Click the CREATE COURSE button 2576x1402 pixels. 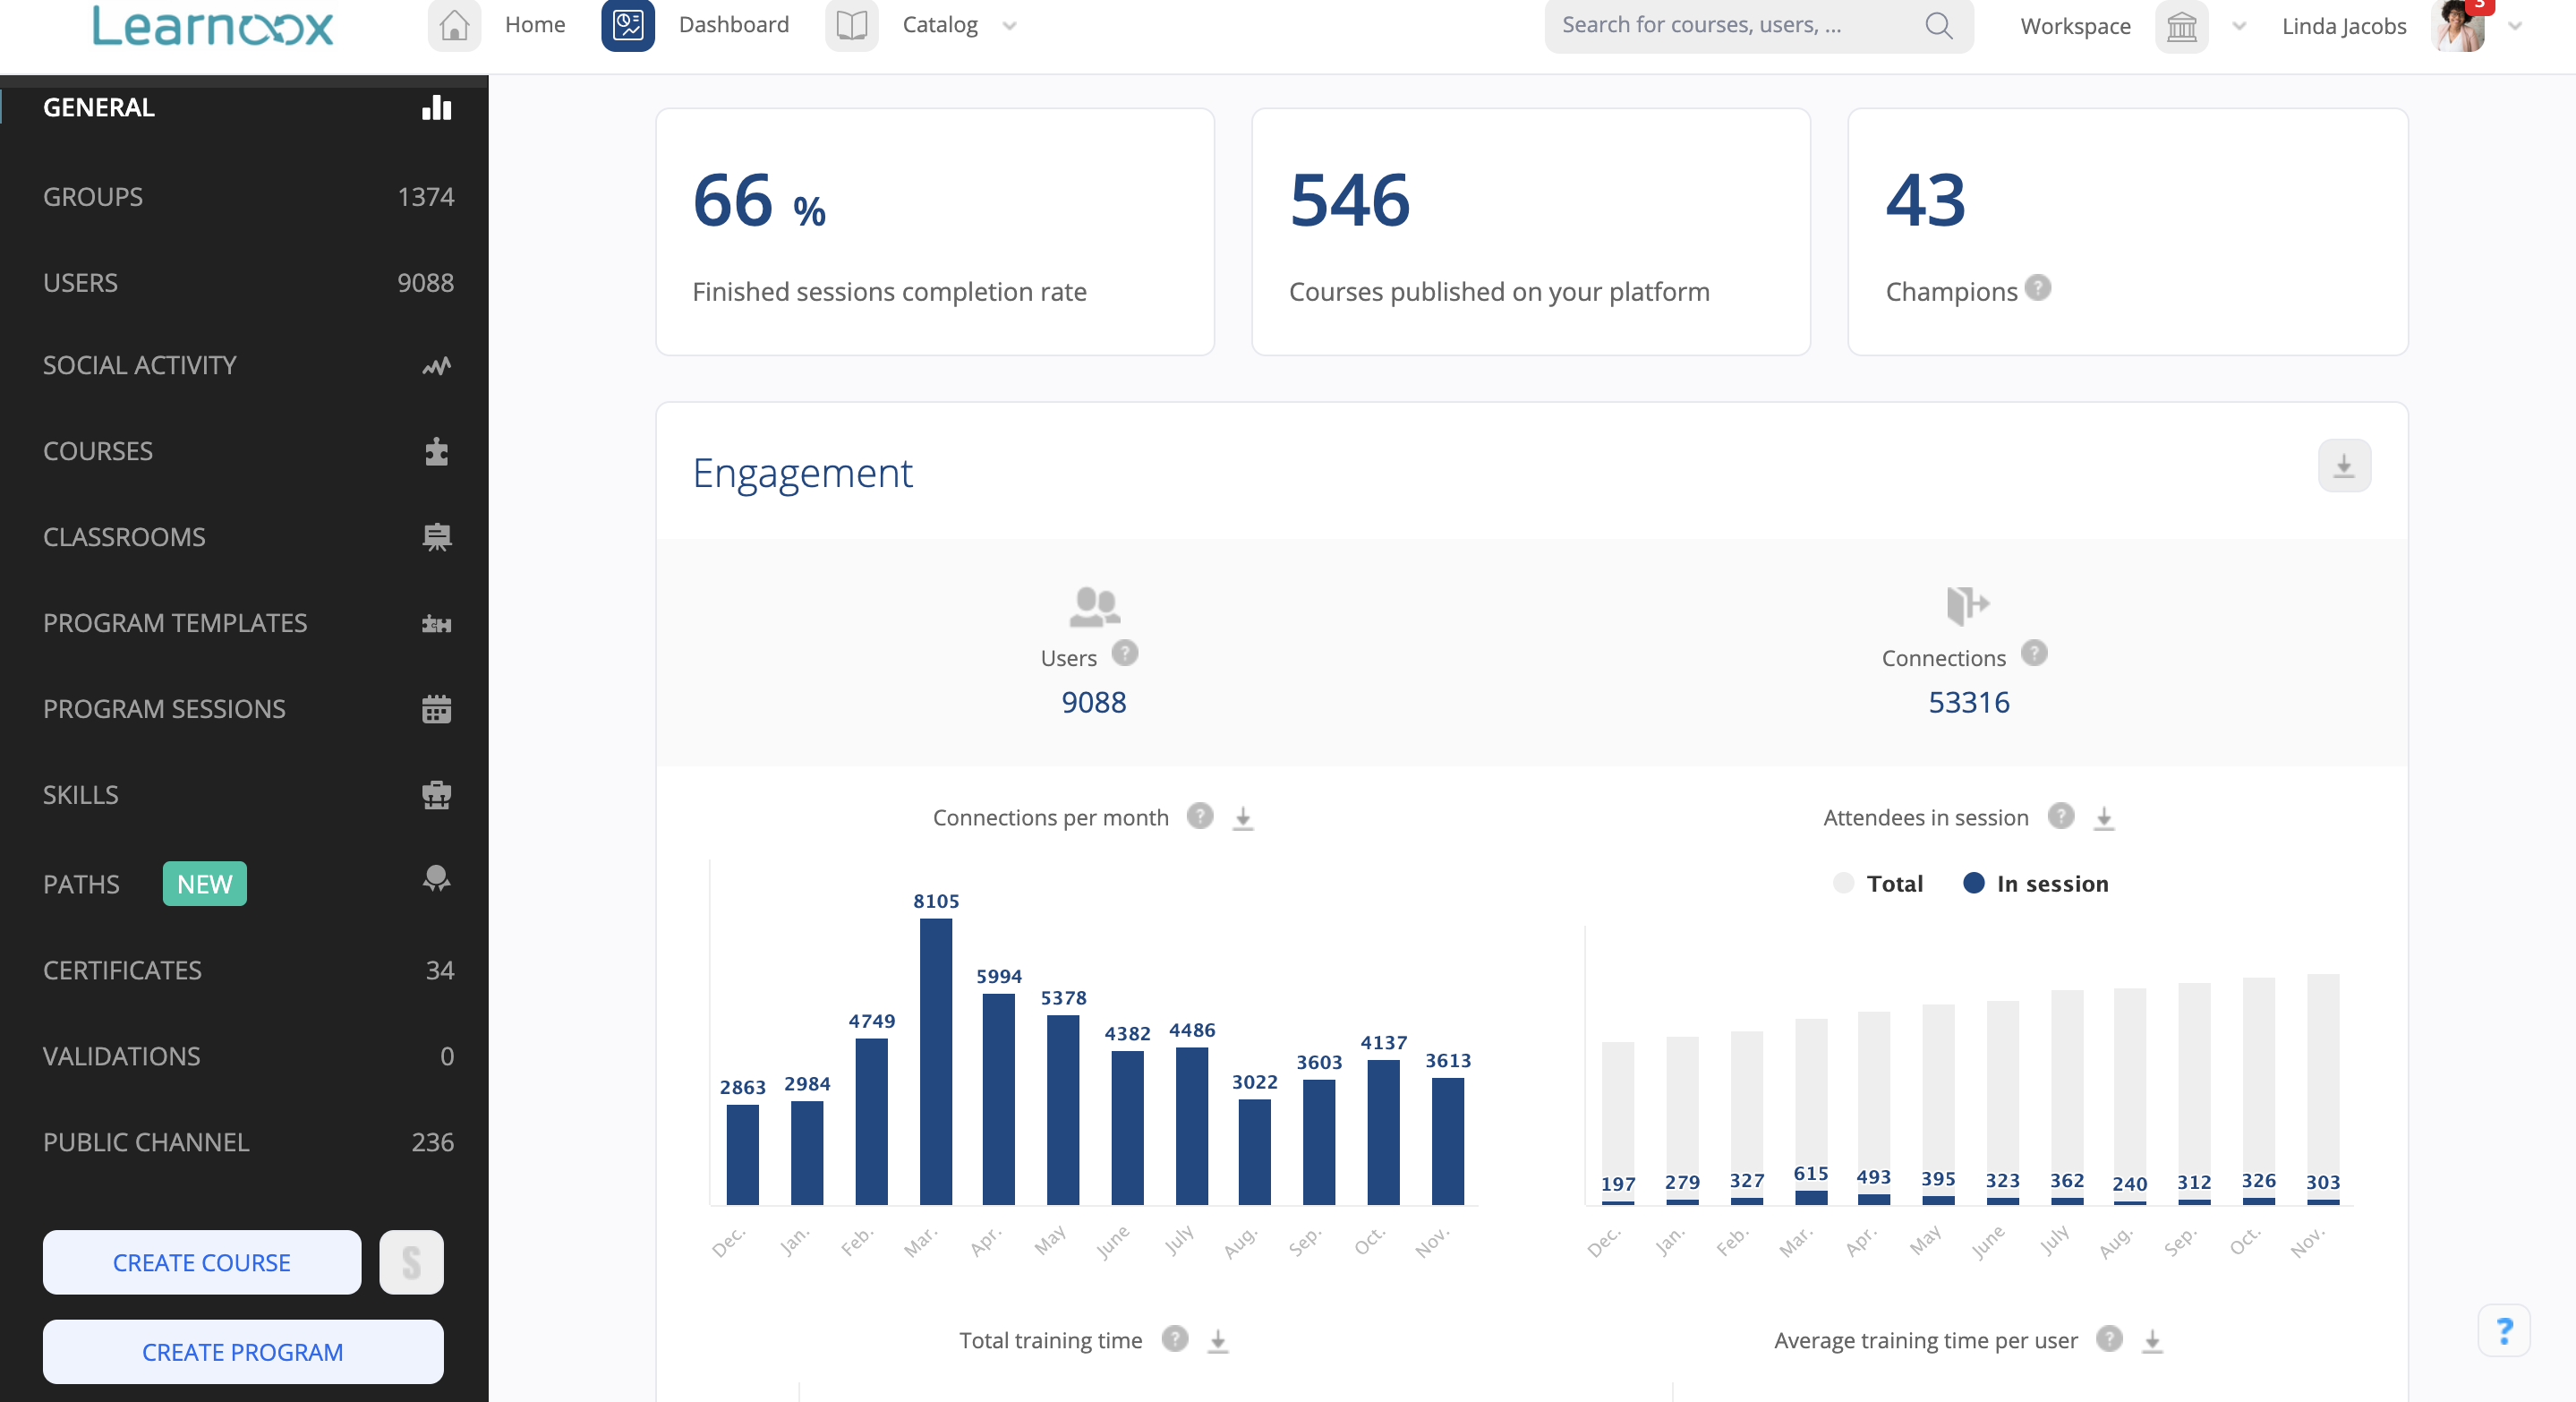(x=201, y=1262)
